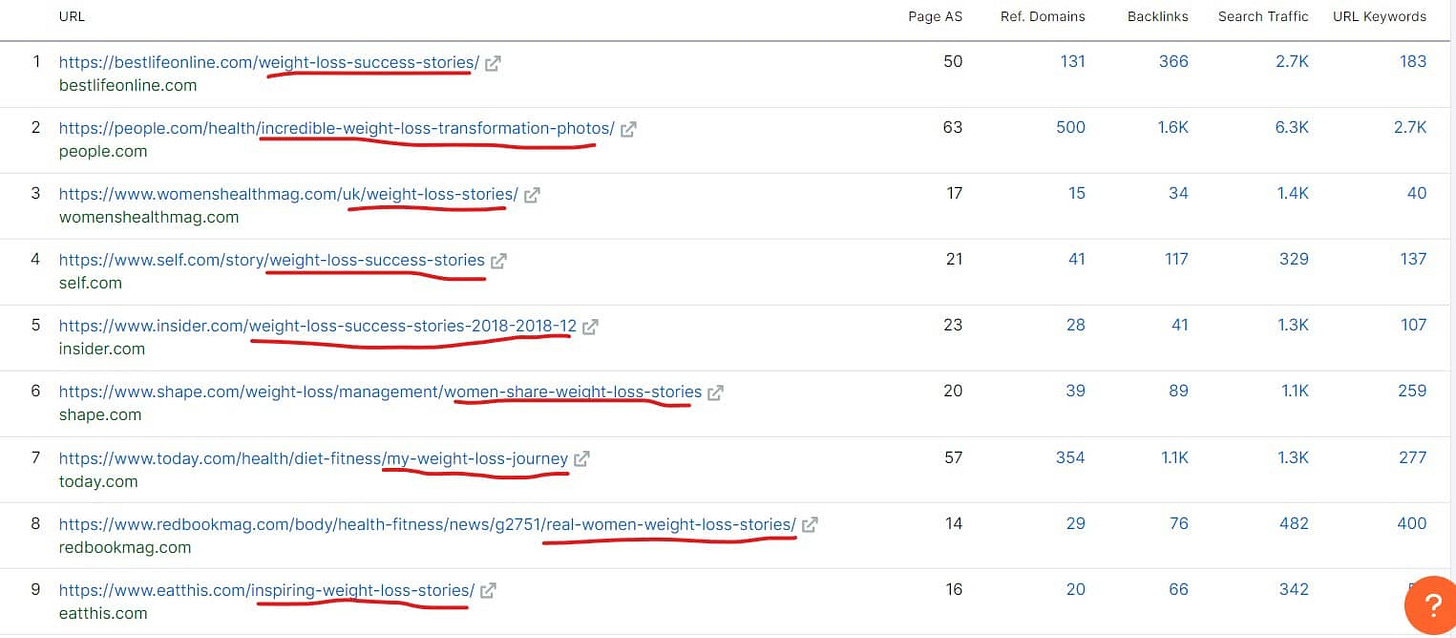This screenshot has height=638, width=1456.
Task: Sort results by Backlinks column header
Action: coord(1156,16)
